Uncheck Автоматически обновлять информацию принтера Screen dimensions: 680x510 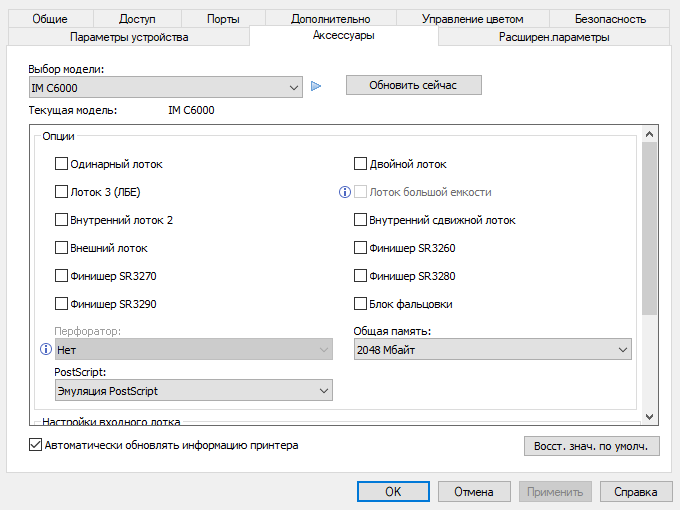(36, 445)
